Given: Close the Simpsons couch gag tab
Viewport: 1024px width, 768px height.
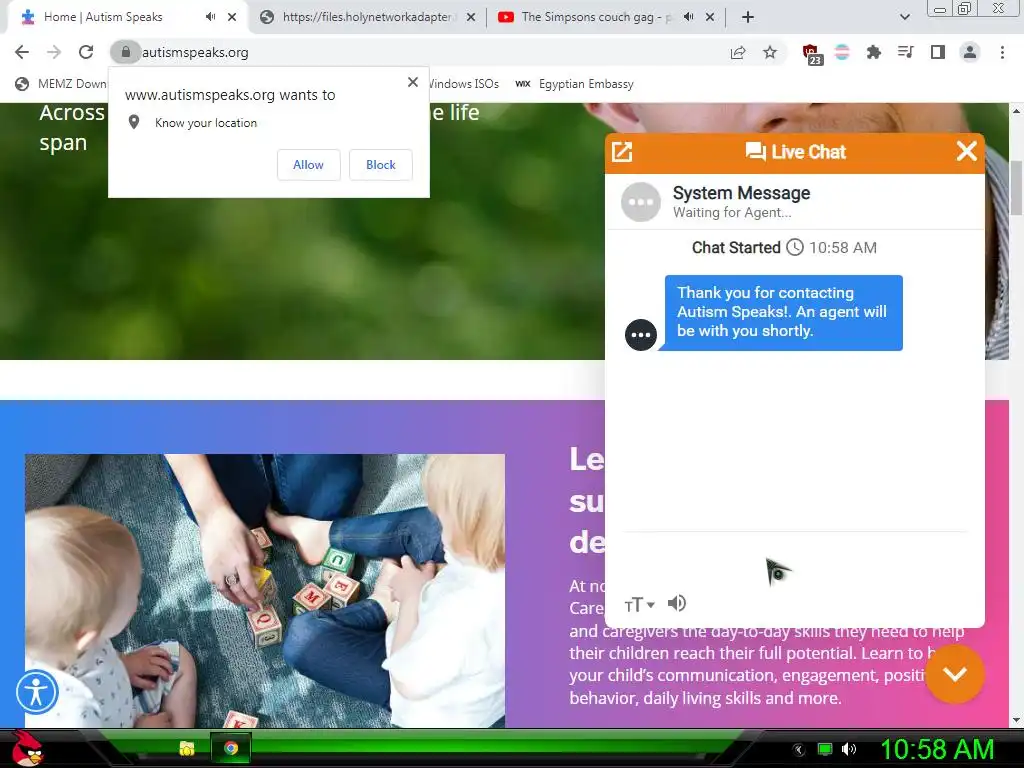Looking at the screenshot, I should pos(710,17).
